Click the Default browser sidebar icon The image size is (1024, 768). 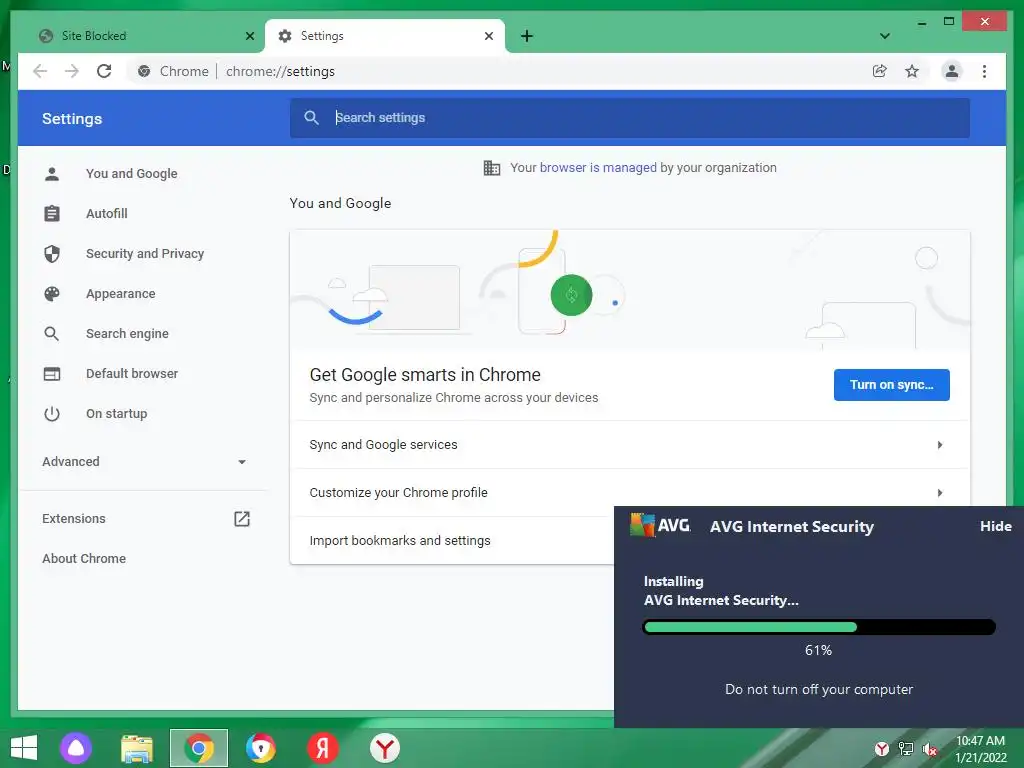coord(52,374)
